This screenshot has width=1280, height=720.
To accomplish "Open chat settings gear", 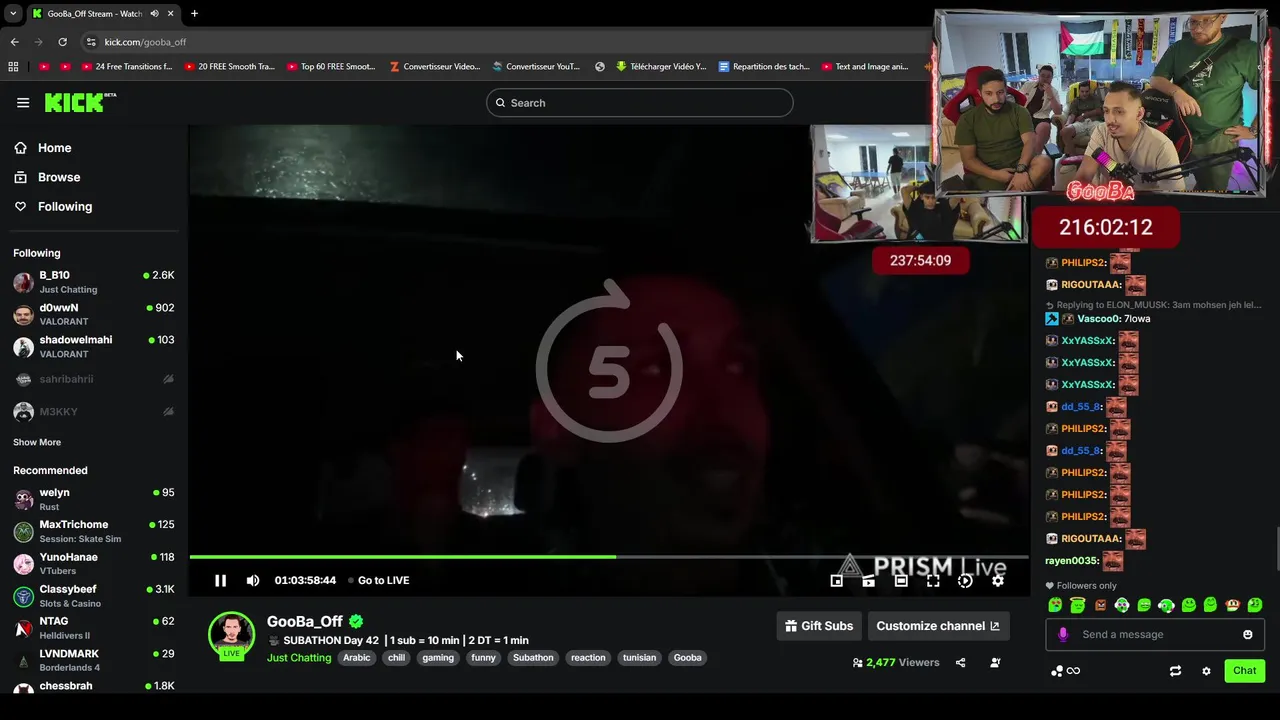I will click(x=1206, y=671).
